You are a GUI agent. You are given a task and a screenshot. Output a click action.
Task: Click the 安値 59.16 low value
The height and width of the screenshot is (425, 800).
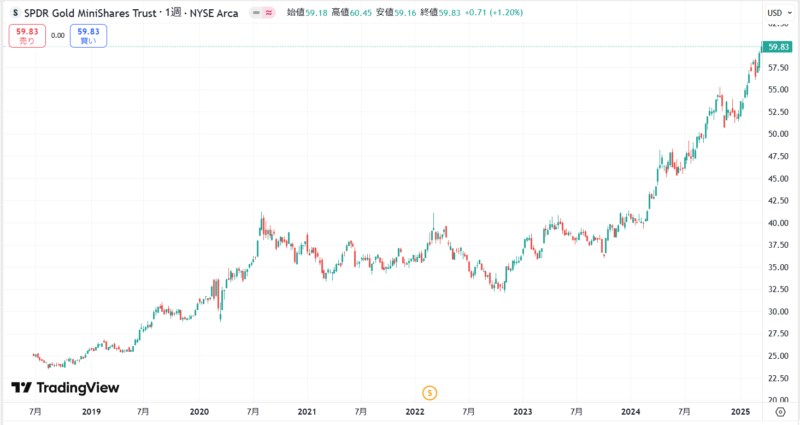tap(396, 13)
